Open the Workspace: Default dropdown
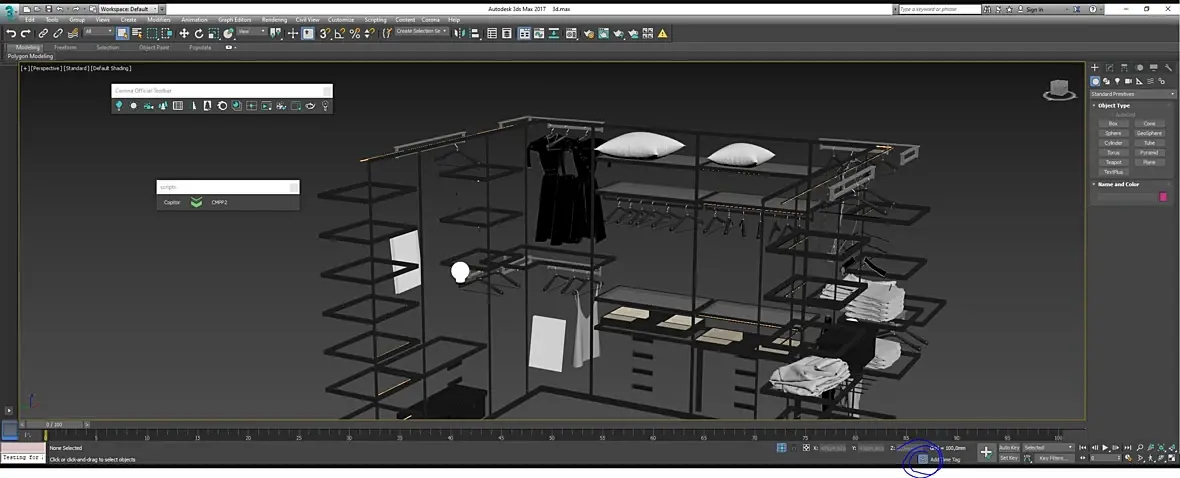1180x478 pixels. 128,9
